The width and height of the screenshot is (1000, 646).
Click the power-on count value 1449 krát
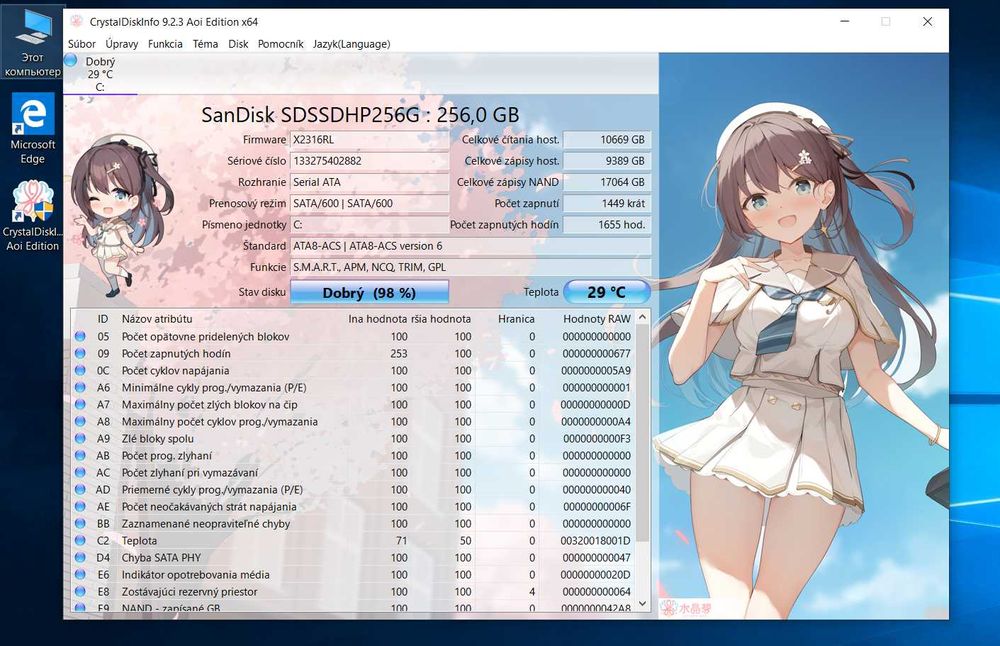pyautogui.click(x=607, y=203)
